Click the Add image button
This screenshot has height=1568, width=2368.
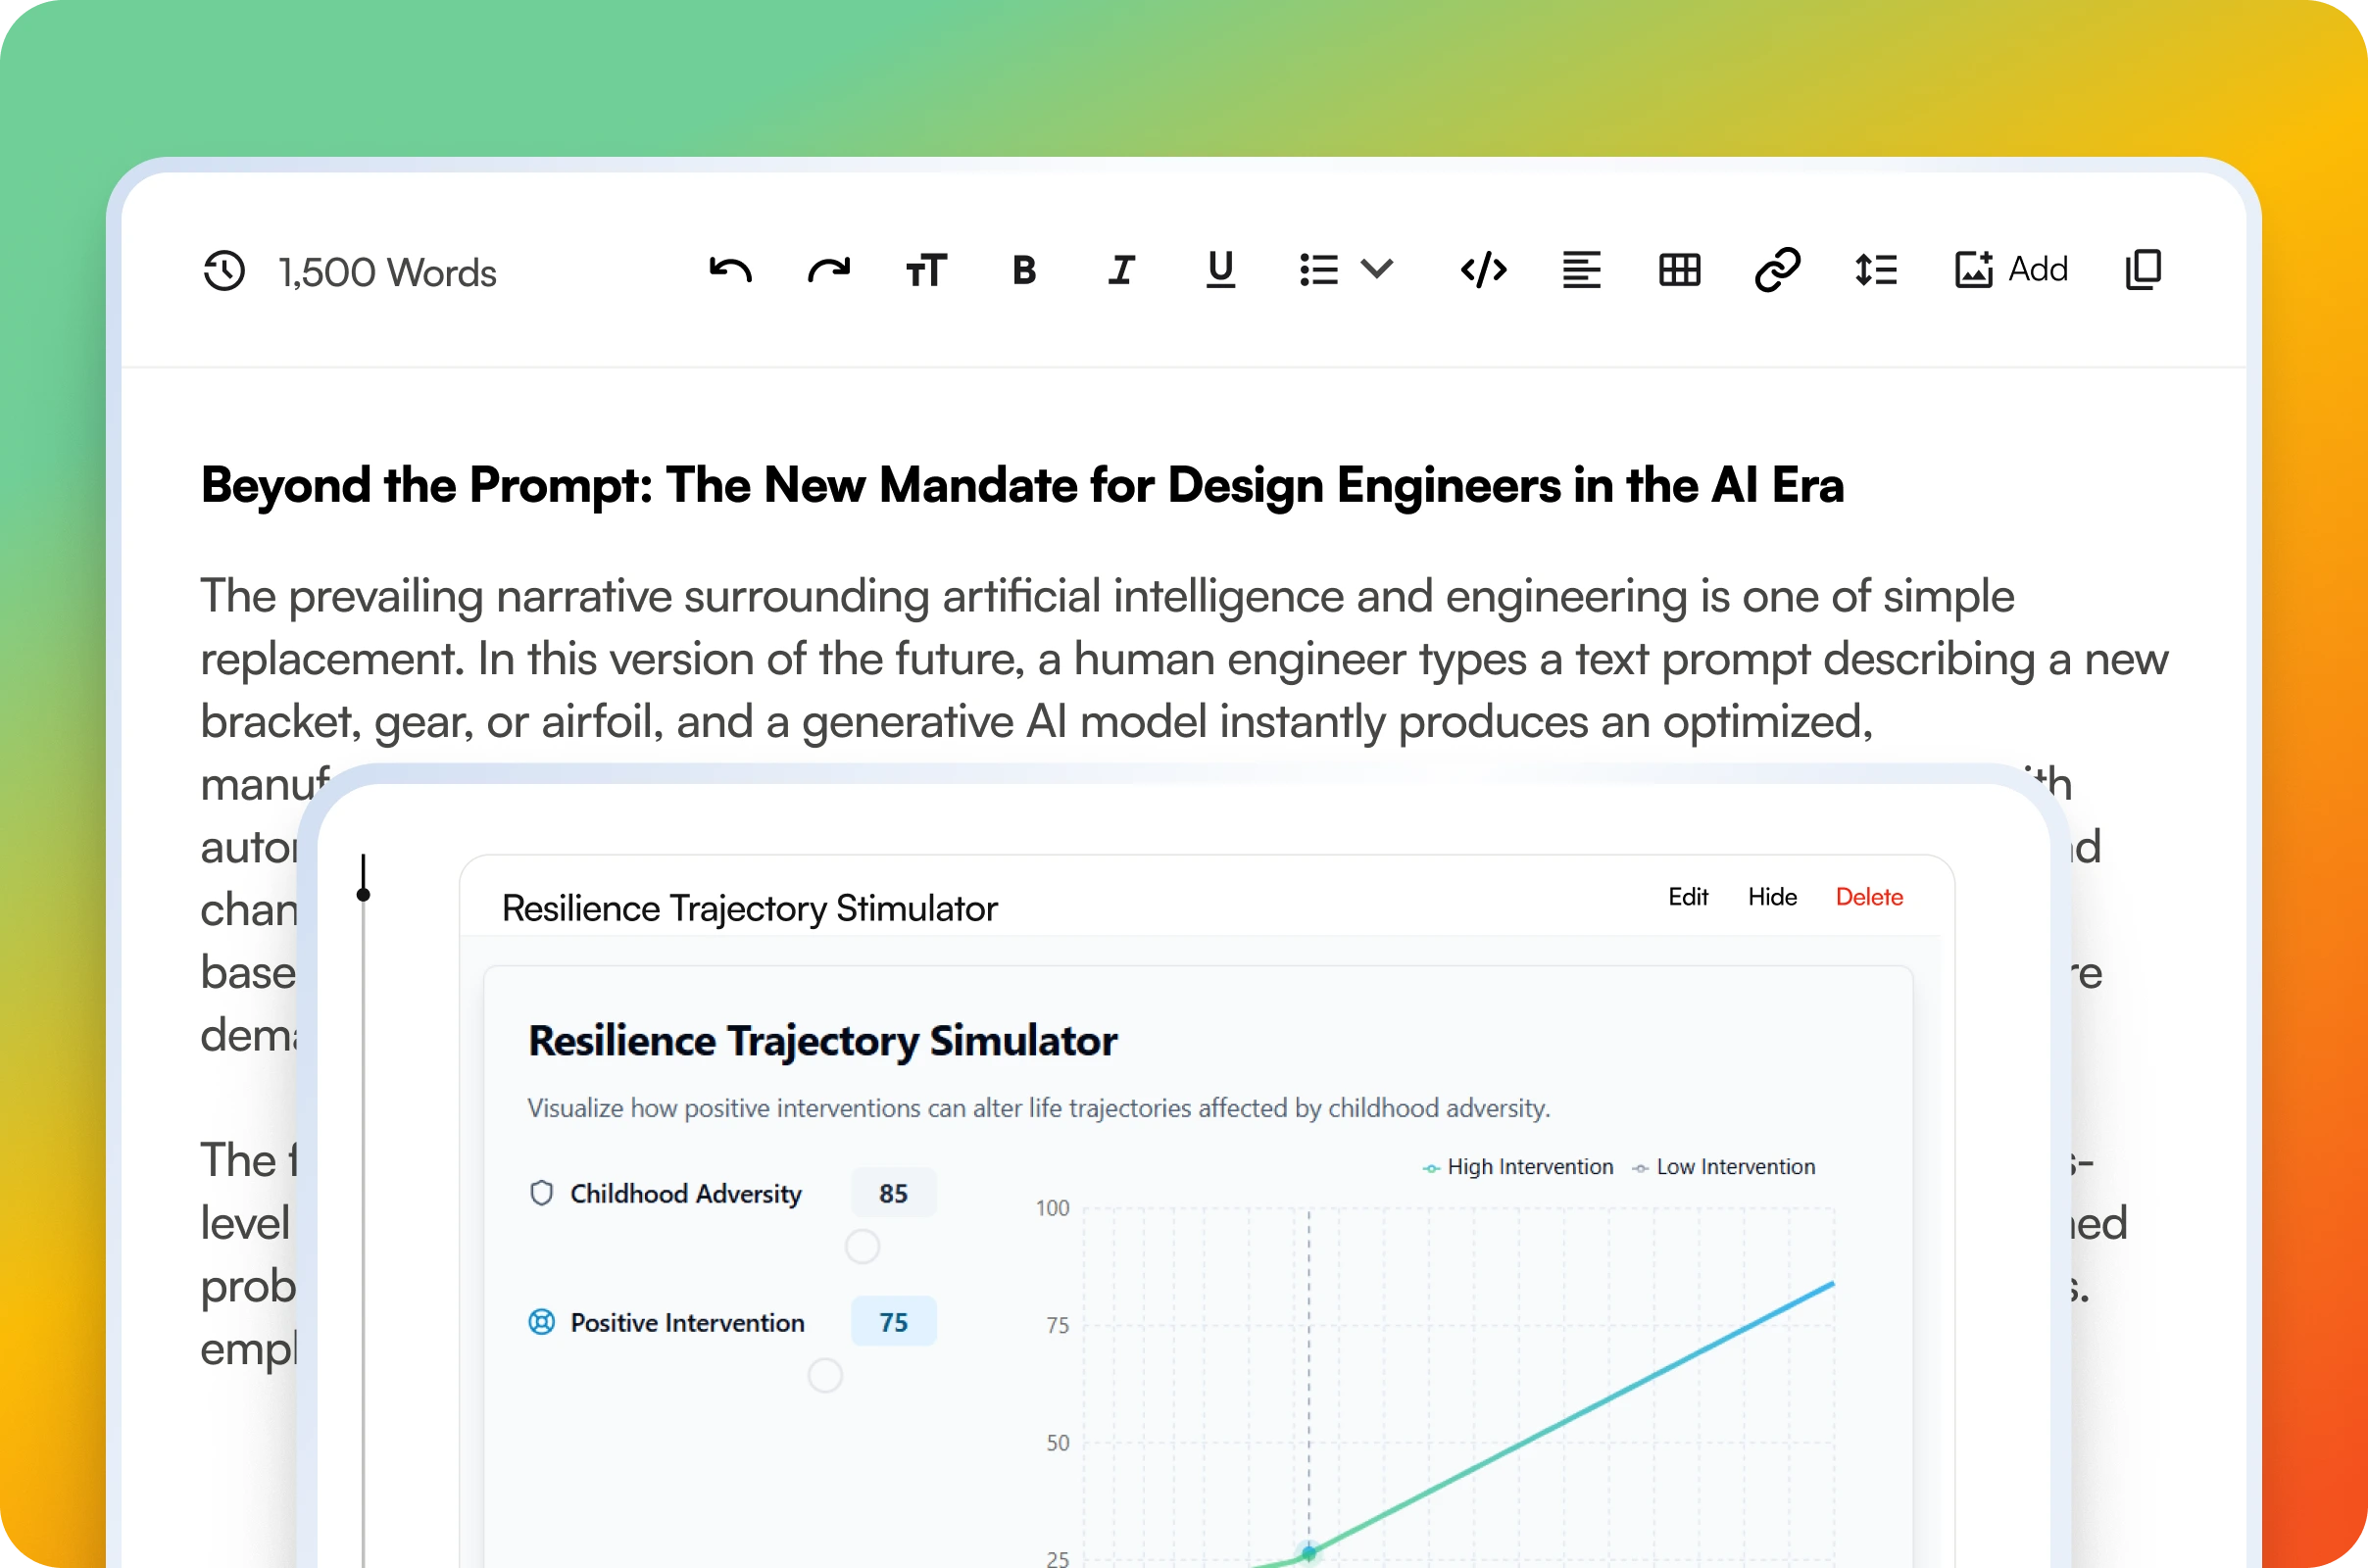pos(2010,270)
